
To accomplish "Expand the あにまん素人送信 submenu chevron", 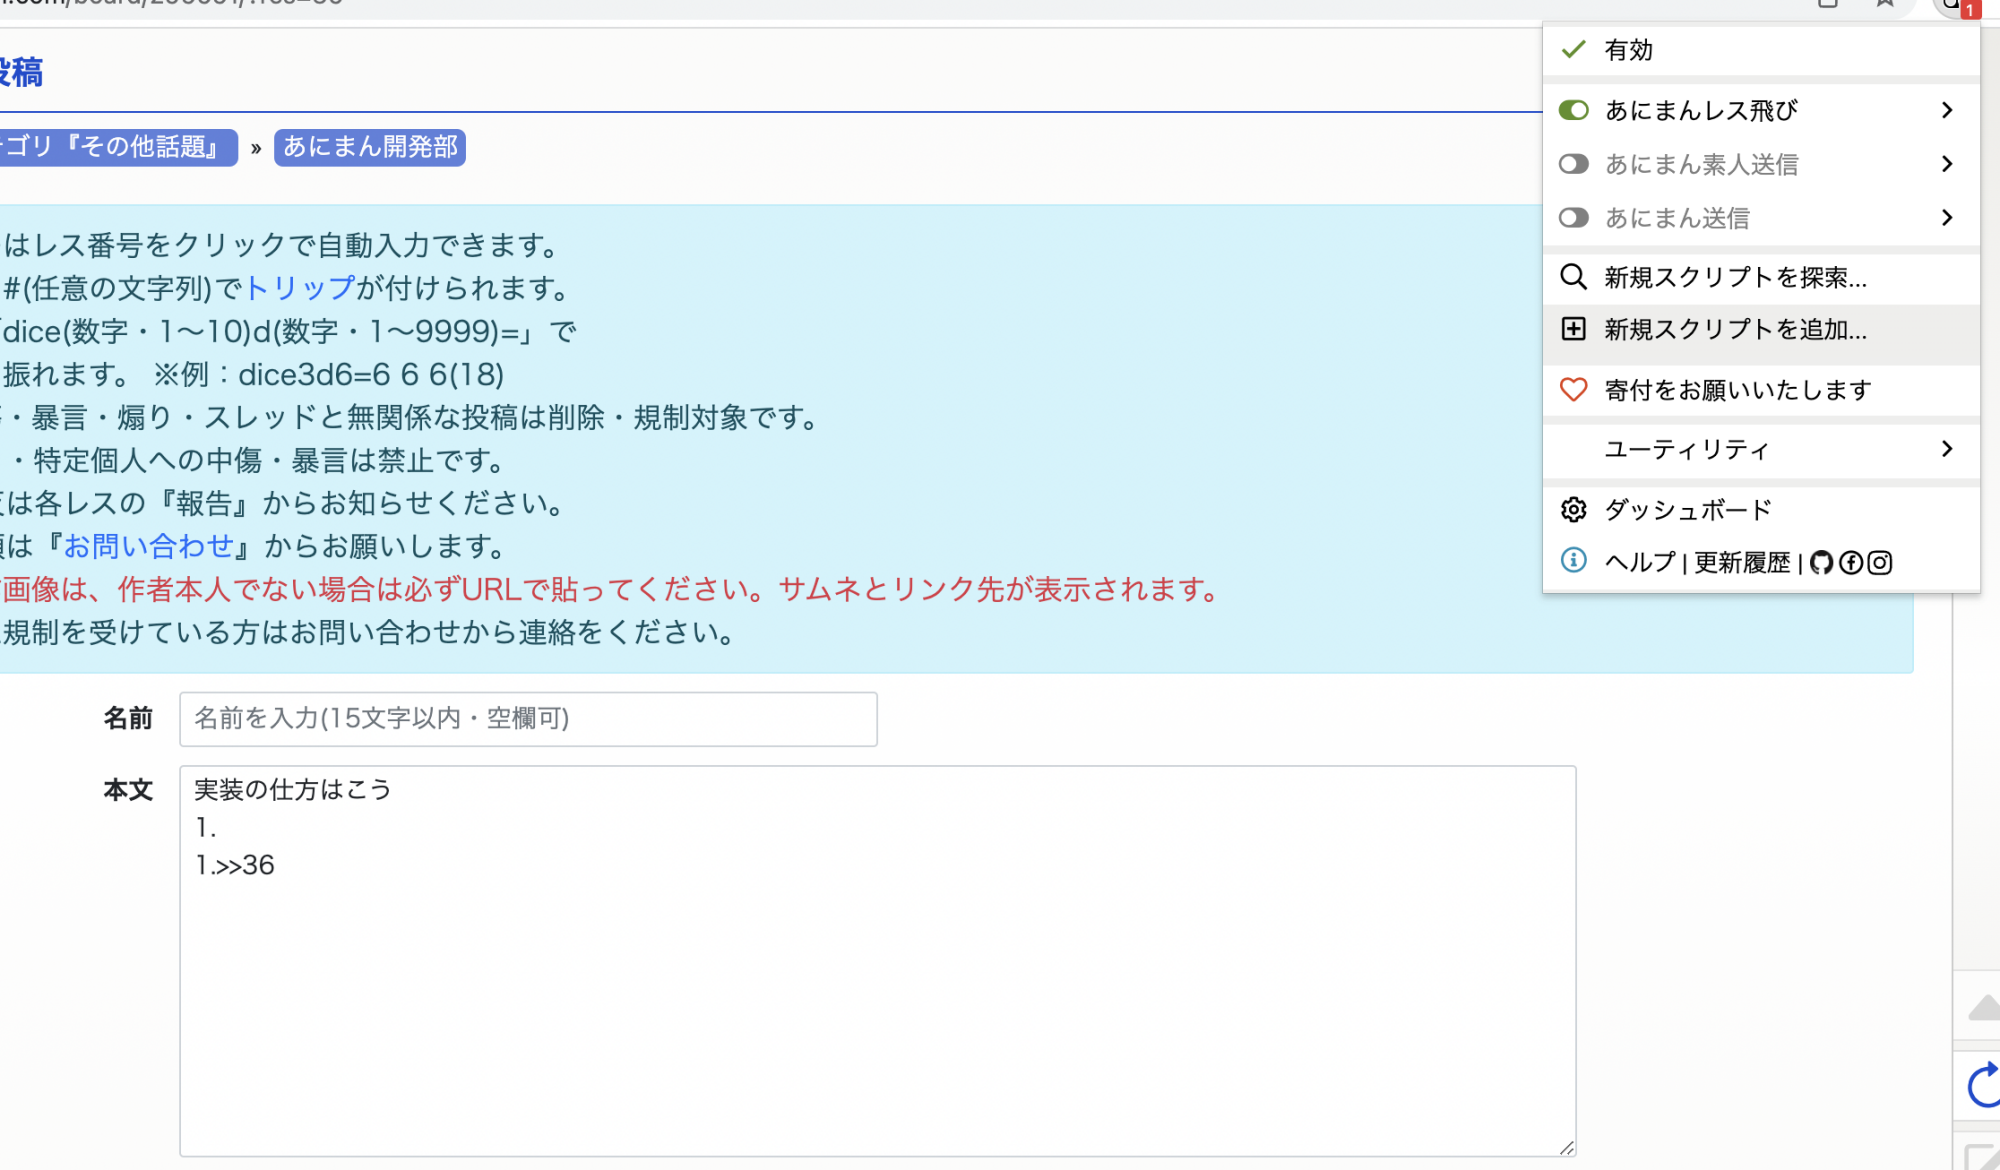I will coord(1946,164).
